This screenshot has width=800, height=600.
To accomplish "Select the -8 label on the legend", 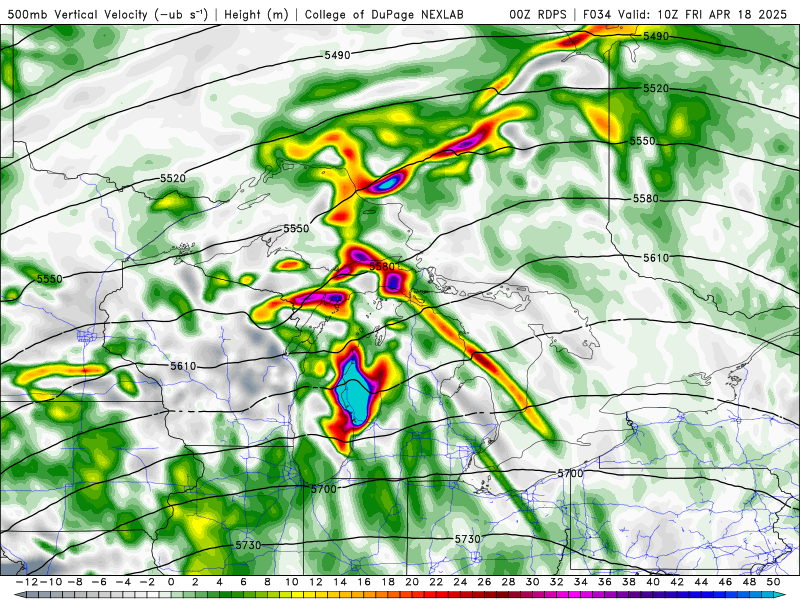I will (74, 582).
